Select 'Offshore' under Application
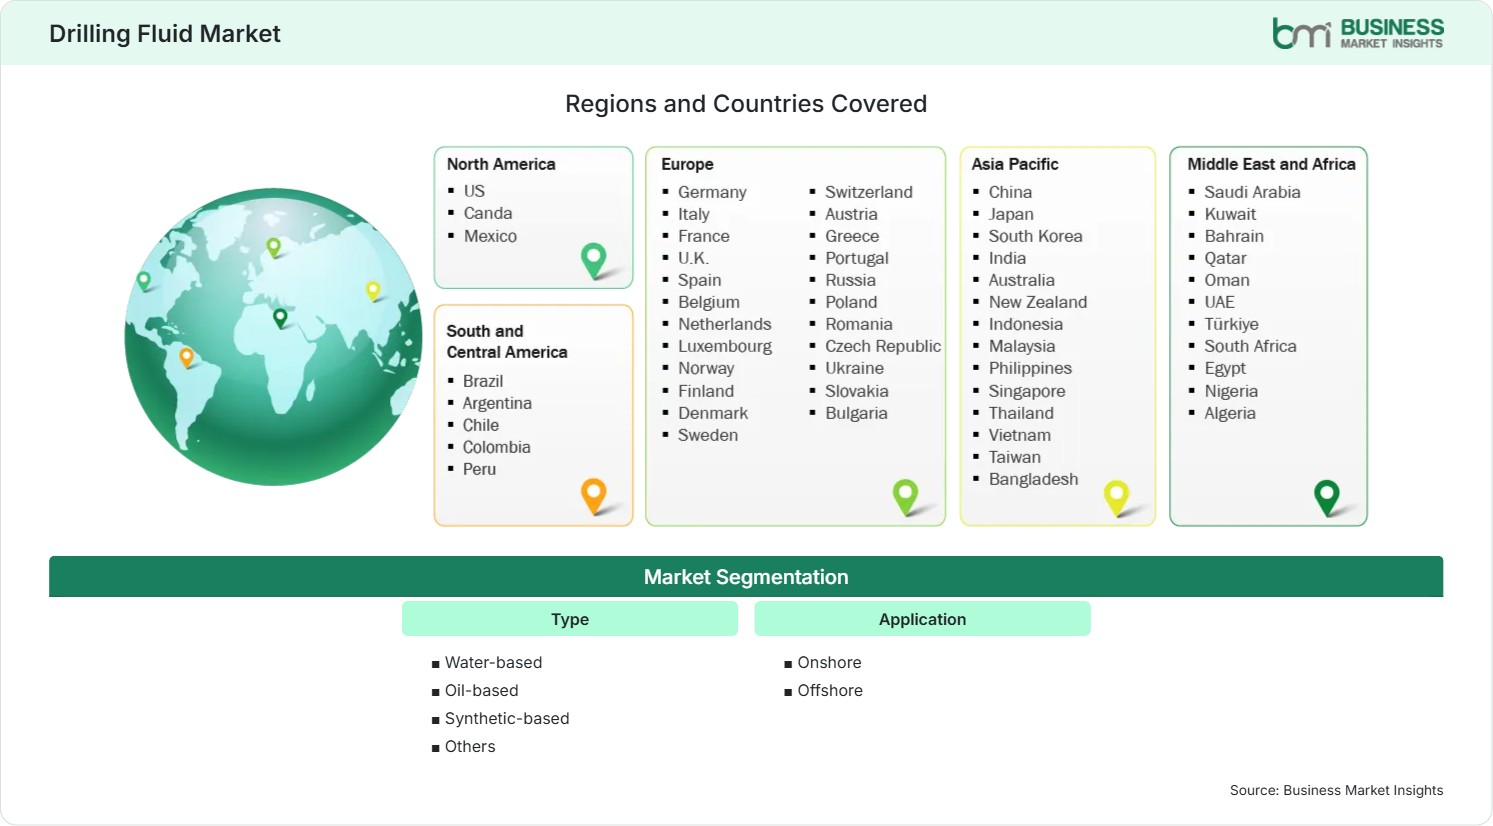Image resolution: width=1493 pixels, height=826 pixels. pyautogui.click(x=830, y=690)
